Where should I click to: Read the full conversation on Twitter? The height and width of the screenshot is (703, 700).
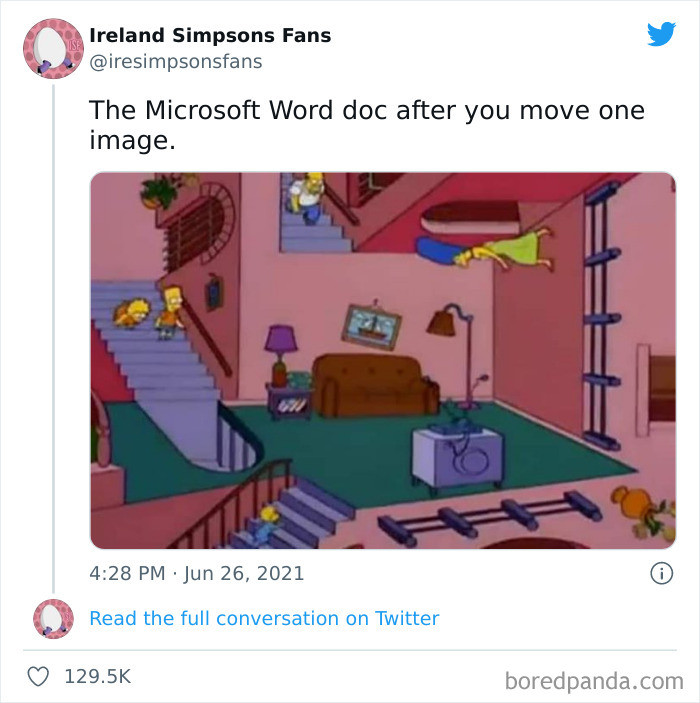click(264, 618)
